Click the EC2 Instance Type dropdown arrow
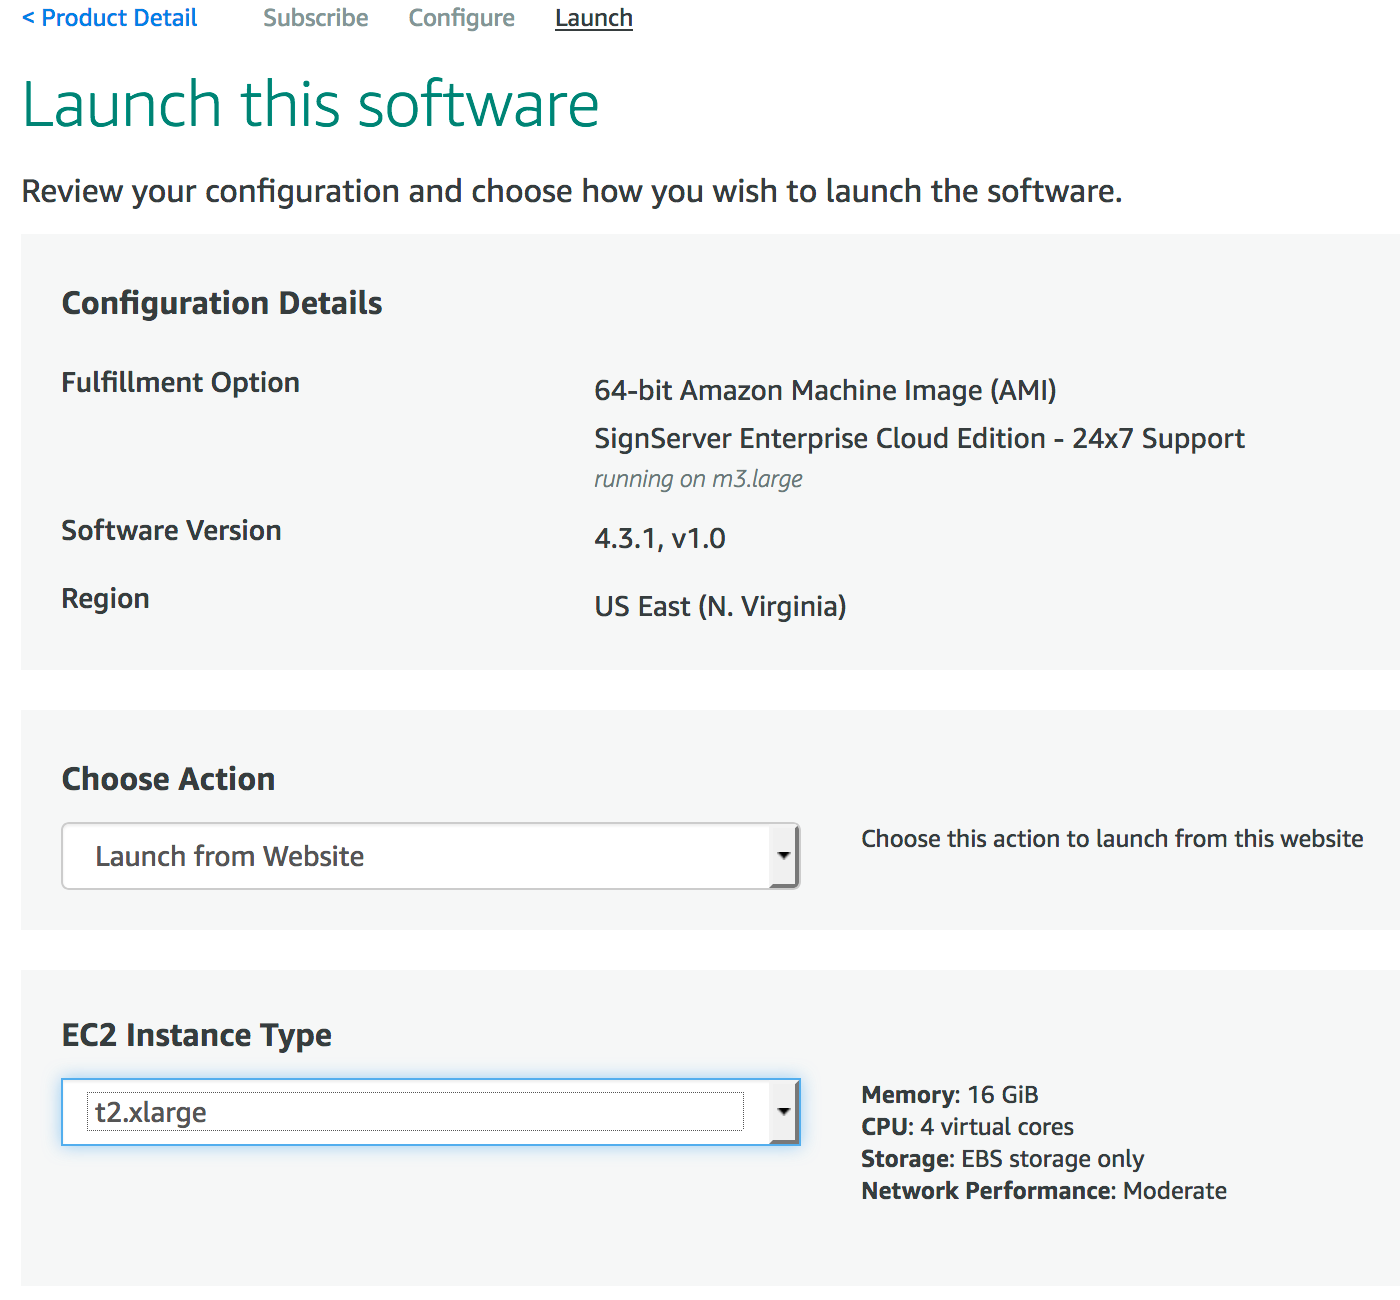The width and height of the screenshot is (1400, 1300). pyautogui.click(x=784, y=1112)
